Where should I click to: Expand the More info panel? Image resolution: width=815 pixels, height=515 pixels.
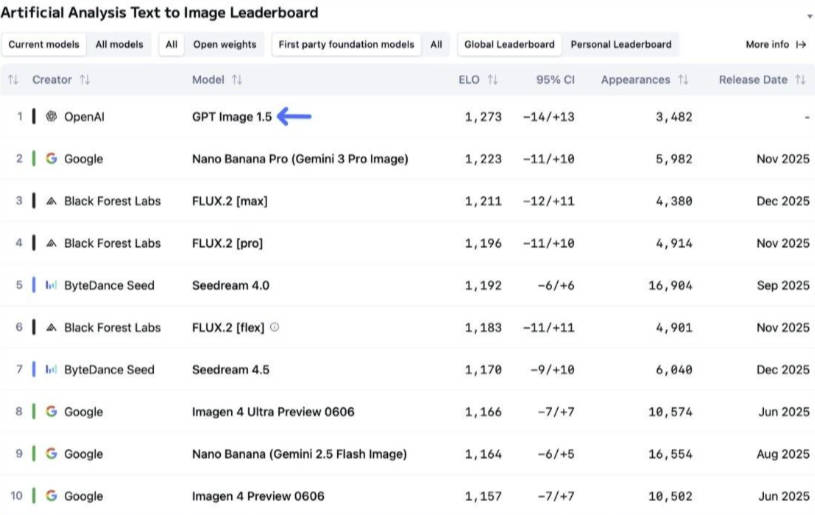click(x=775, y=45)
